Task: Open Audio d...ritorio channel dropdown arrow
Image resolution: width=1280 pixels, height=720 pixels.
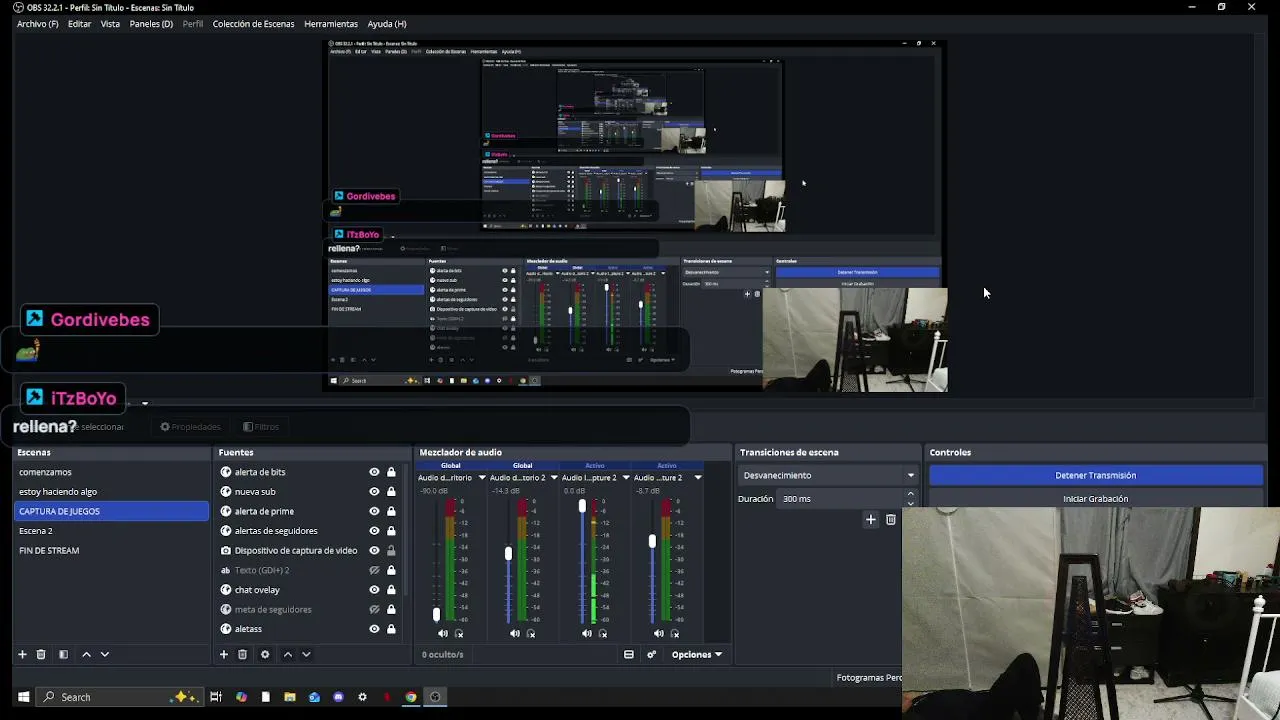Action: 482,478
